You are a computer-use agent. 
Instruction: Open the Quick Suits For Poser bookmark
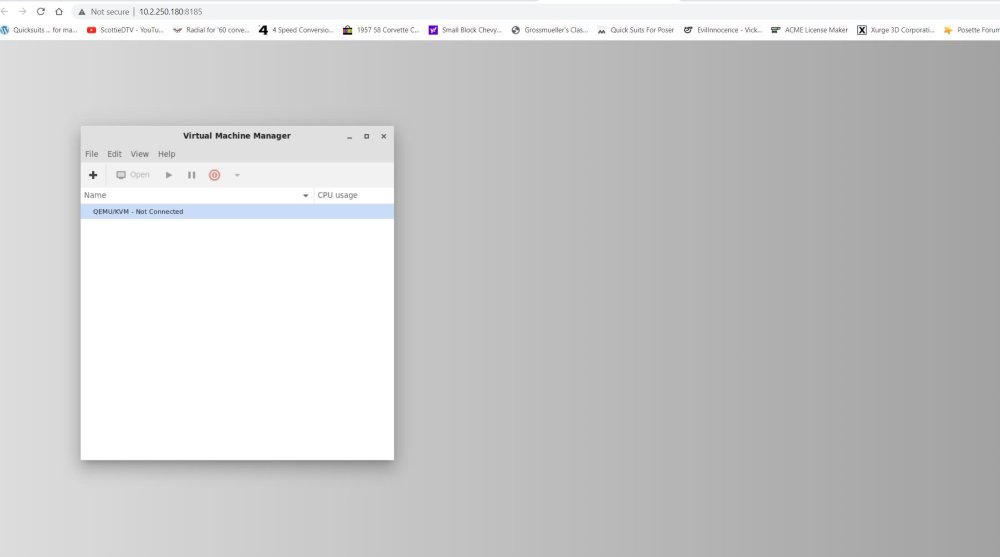click(x=636, y=30)
